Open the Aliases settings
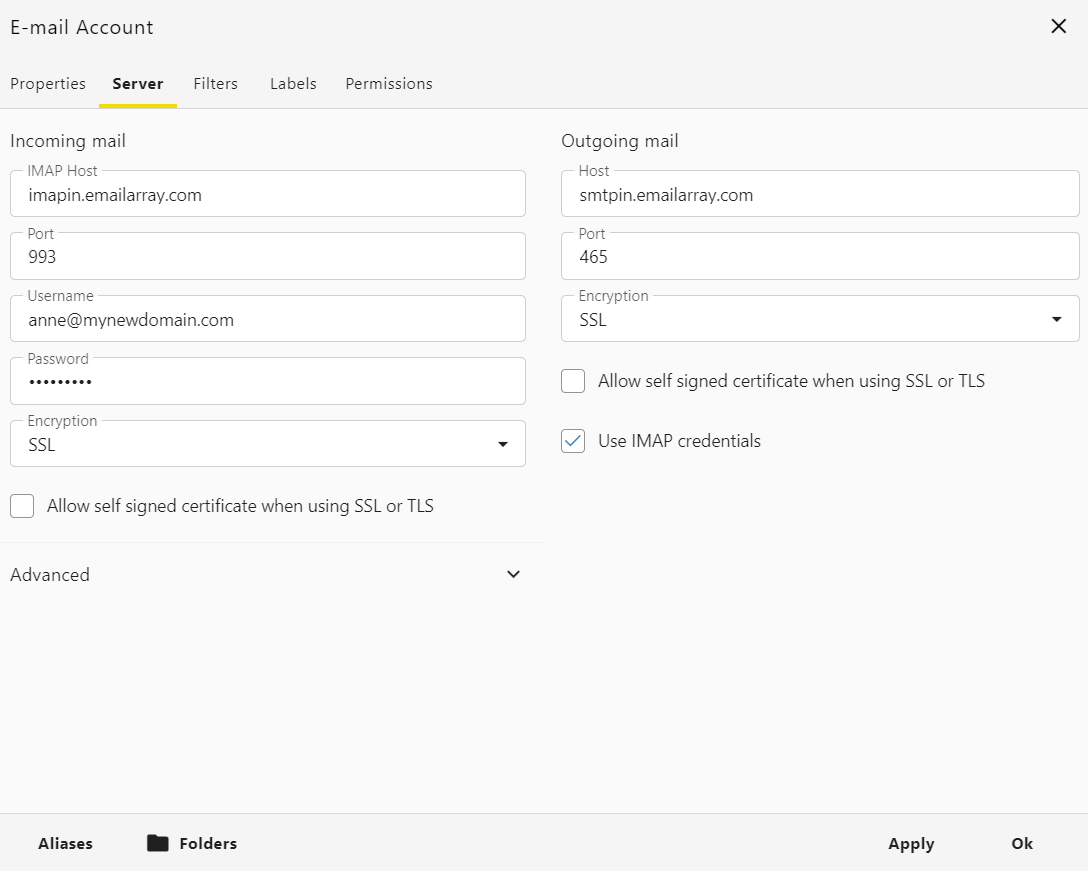The width and height of the screenshot is (1088, 871). [x=65, y=843]
